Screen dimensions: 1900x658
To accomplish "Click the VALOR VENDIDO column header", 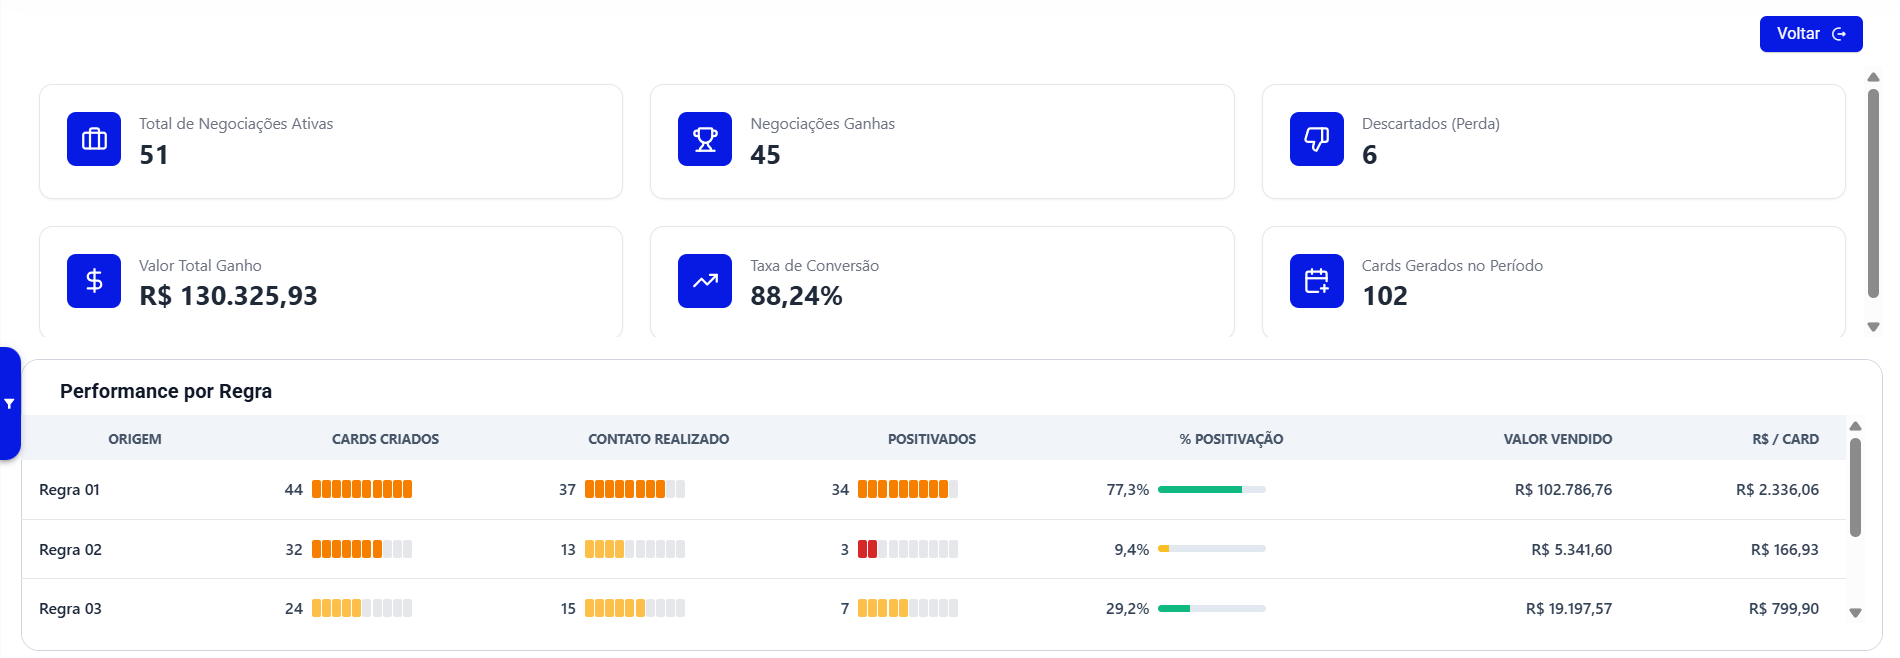I will tap(1557, 439).
